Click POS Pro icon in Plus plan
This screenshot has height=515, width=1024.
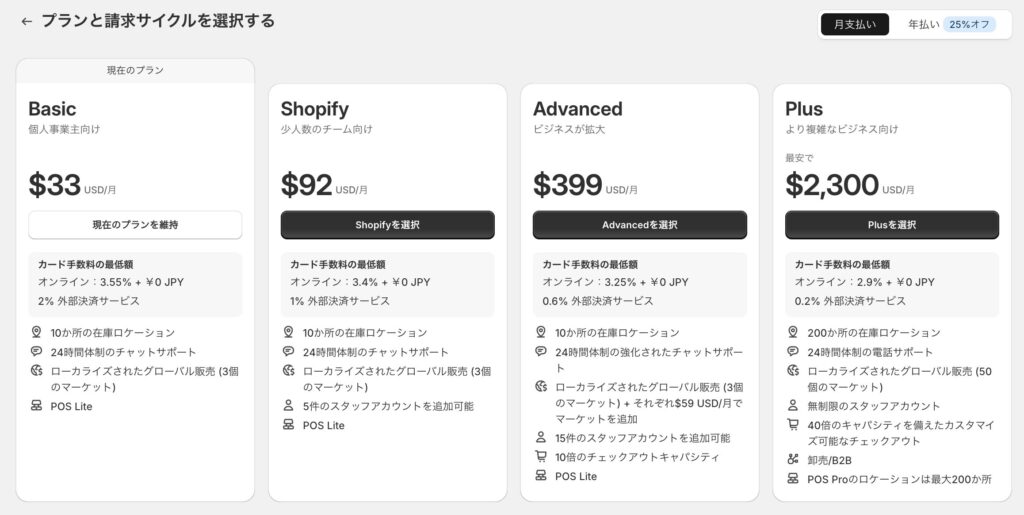point(792,479)
